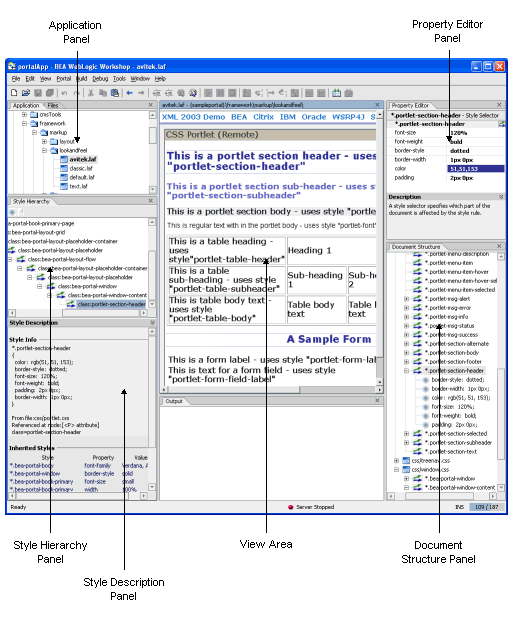The height and width of the screenshot is (620, 520).
Task: Click the IBM link
Action: (x=287, y=117)
